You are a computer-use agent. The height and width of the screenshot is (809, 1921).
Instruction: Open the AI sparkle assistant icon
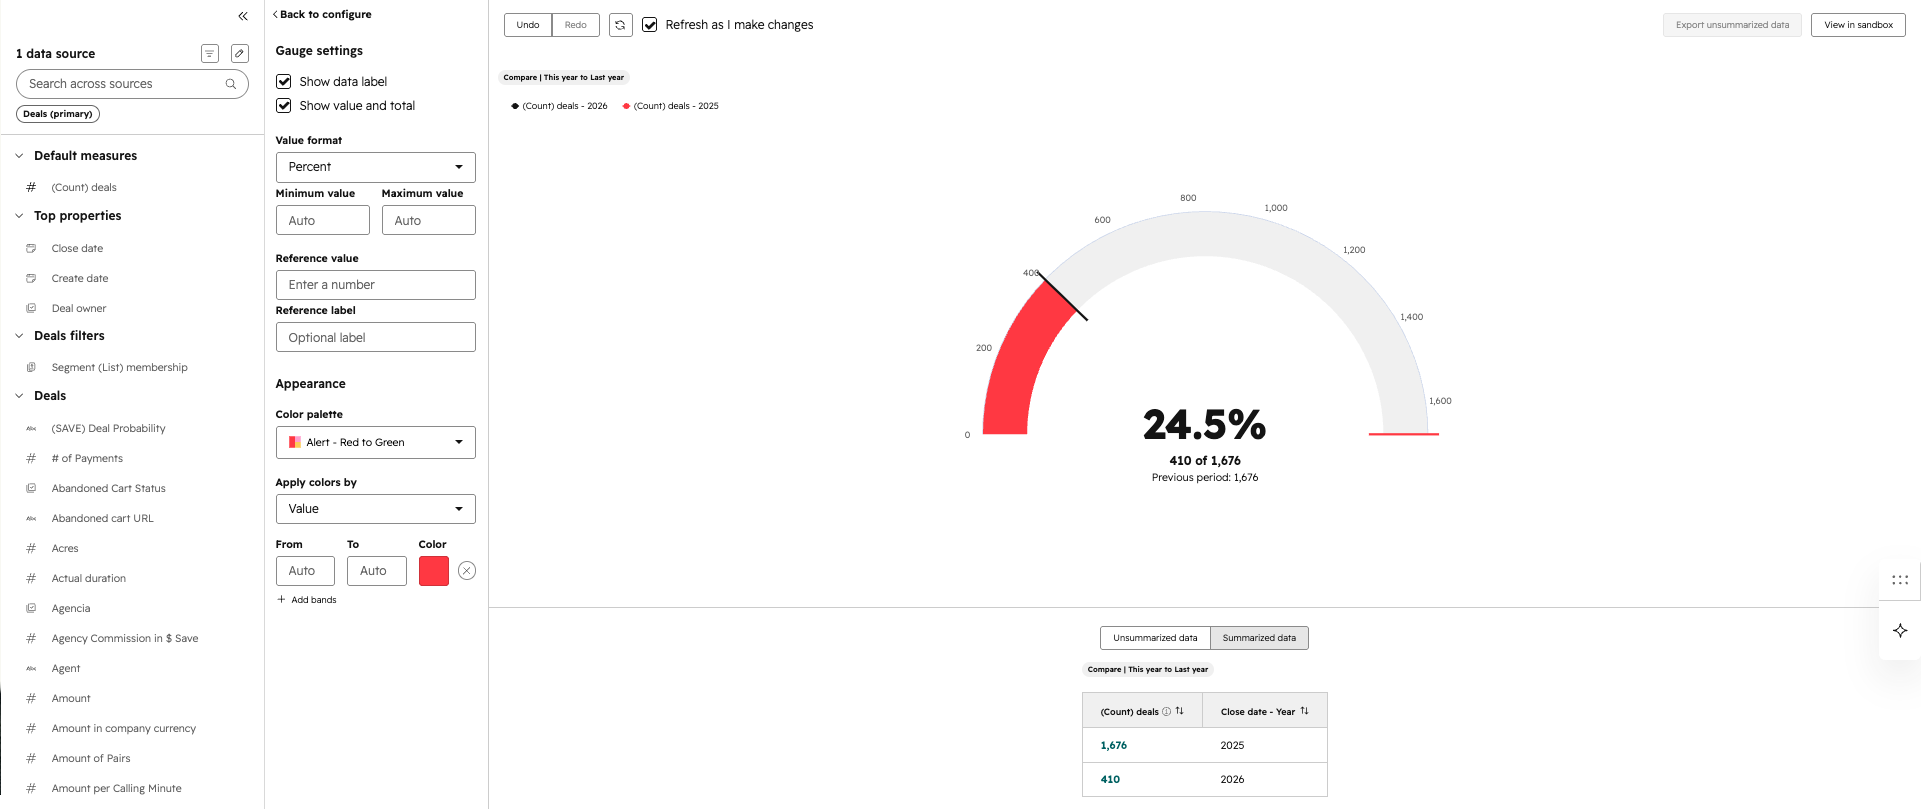[x=1900, y=631]
